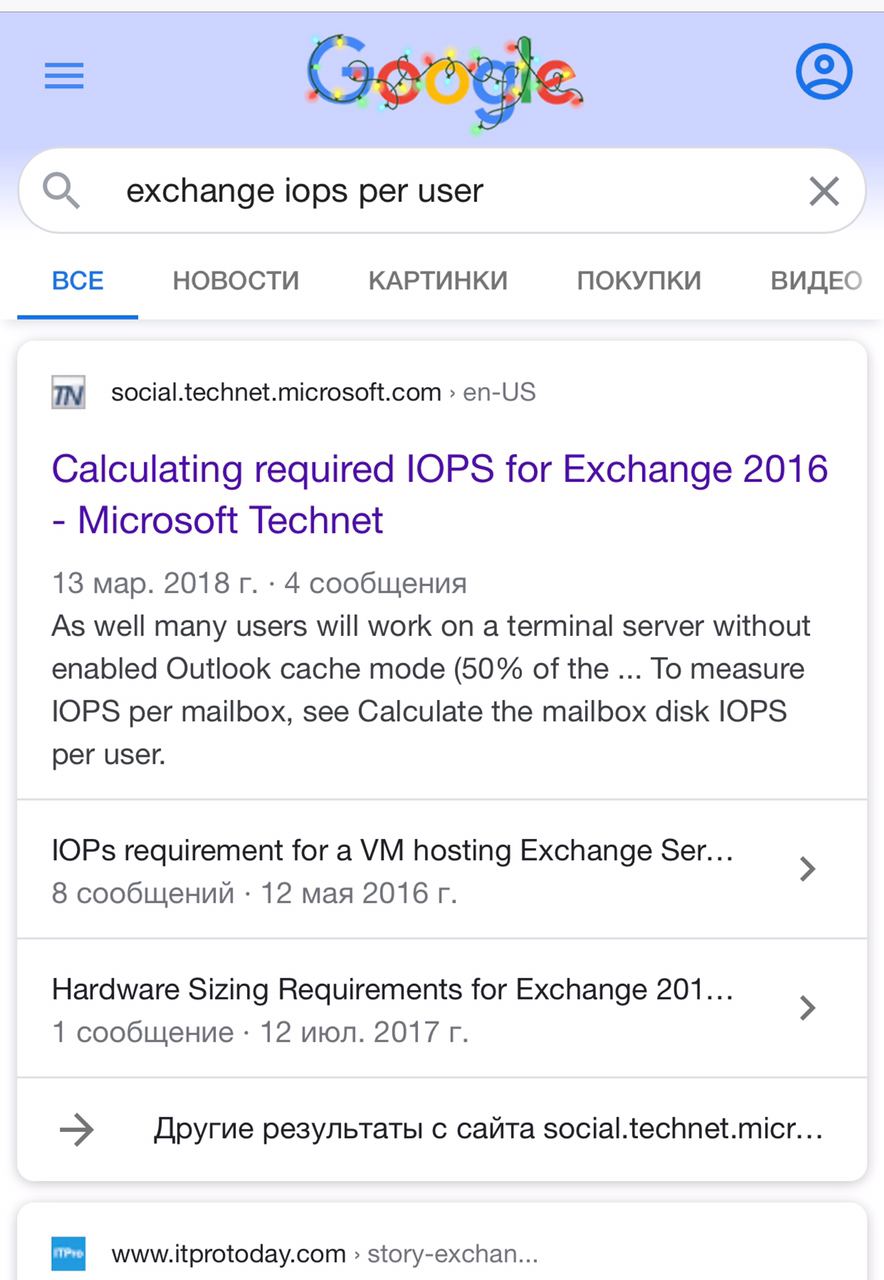
Task: Tap '1 сообщение · 12 июл. 2017 г.' text
Action: point(260,1032)
